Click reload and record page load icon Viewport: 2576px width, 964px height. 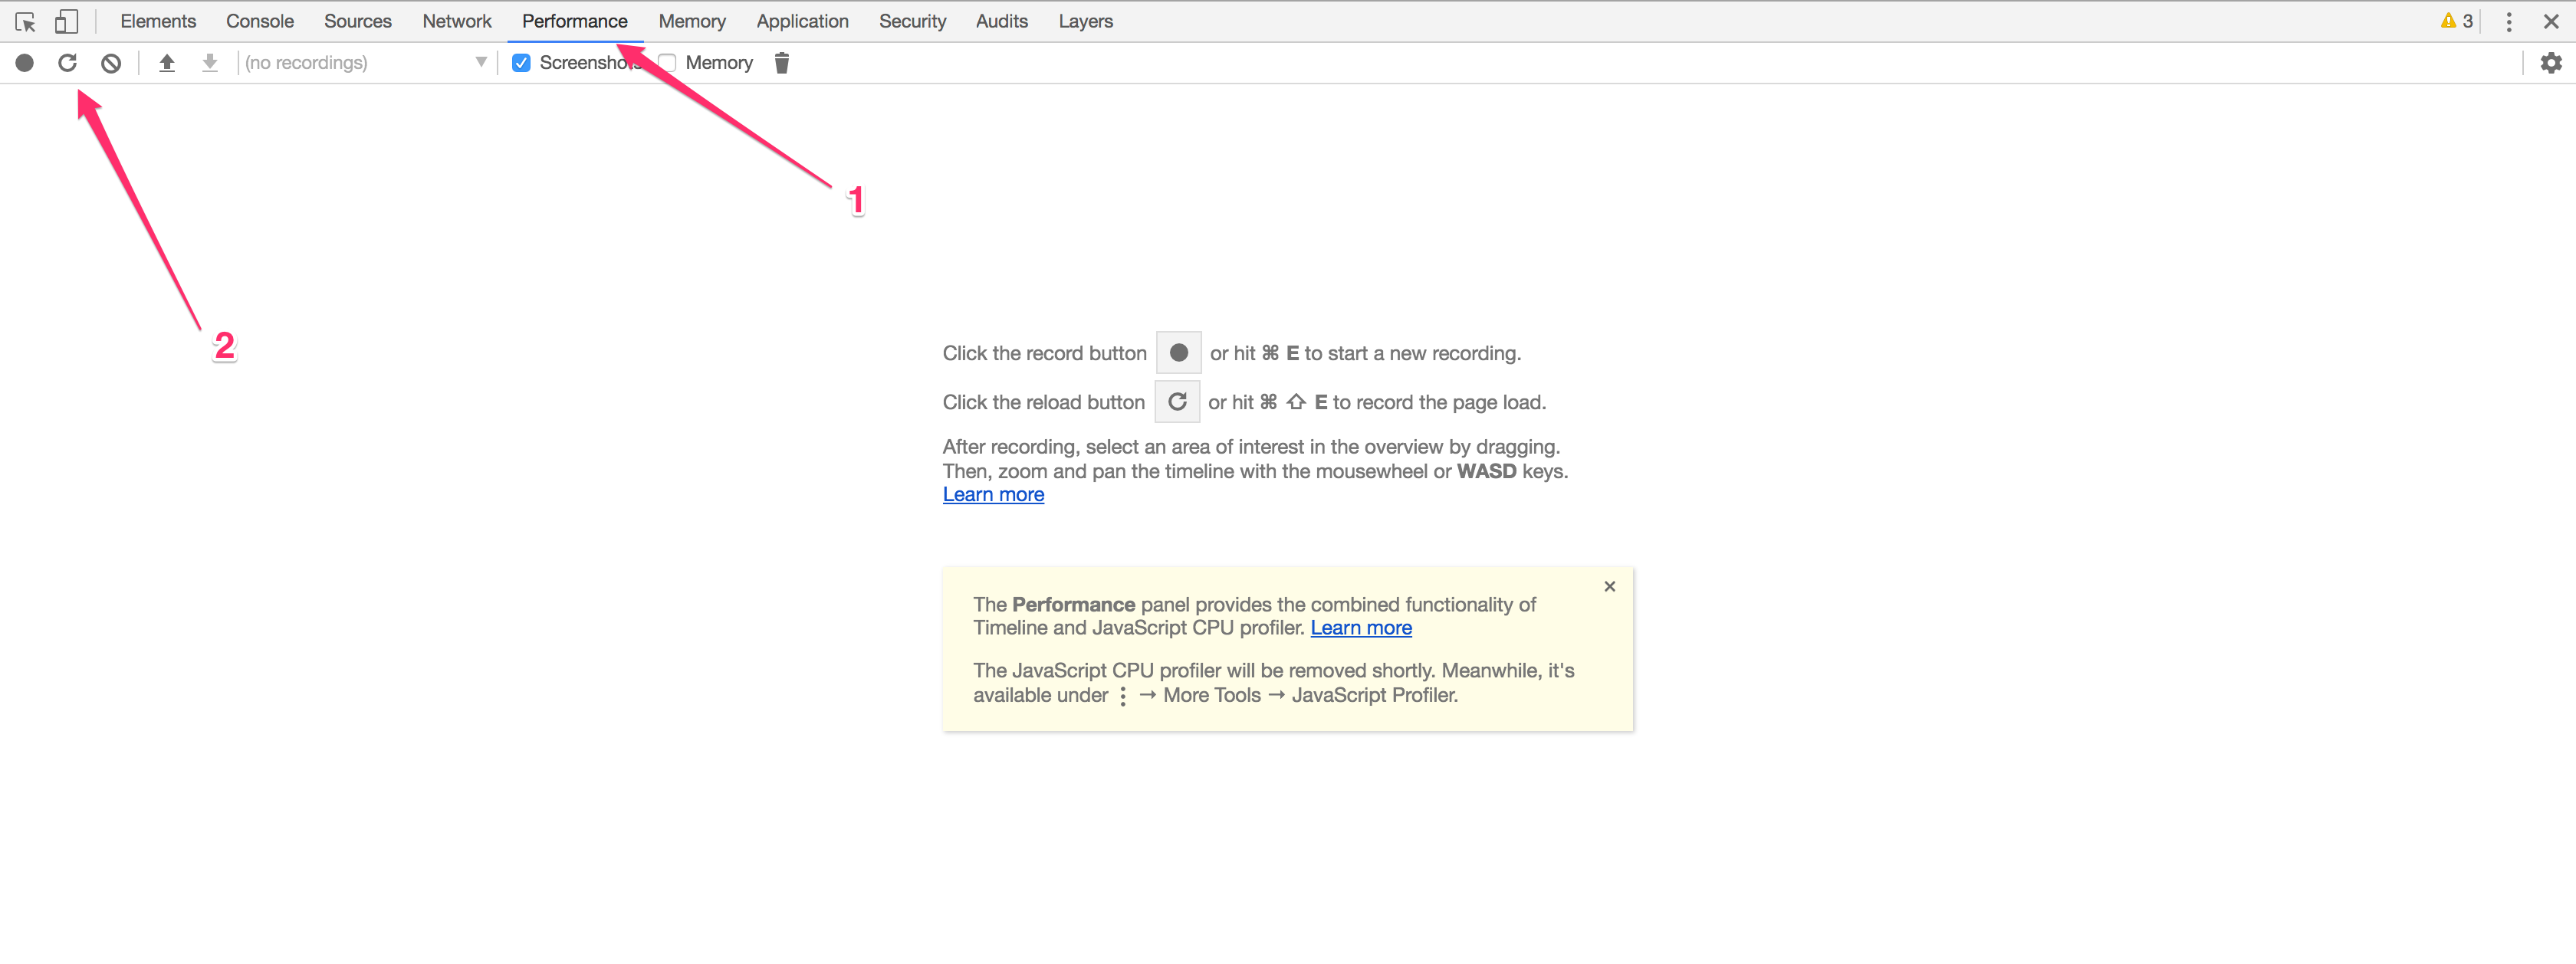[x=67, y=63]
